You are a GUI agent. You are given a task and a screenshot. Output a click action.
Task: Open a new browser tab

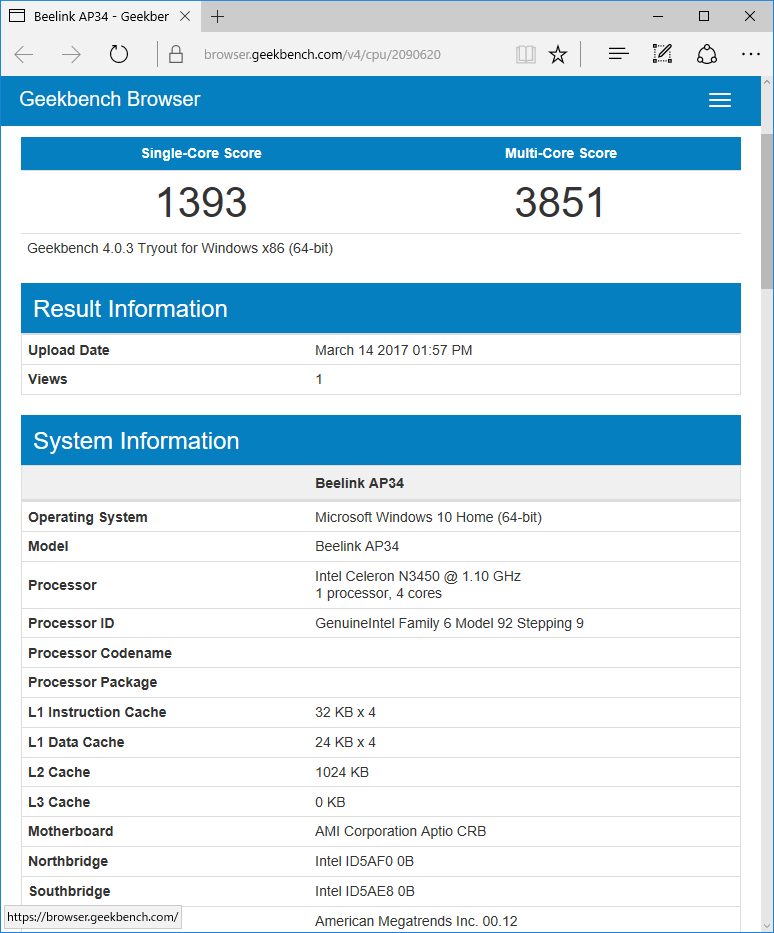coord(217,17)
